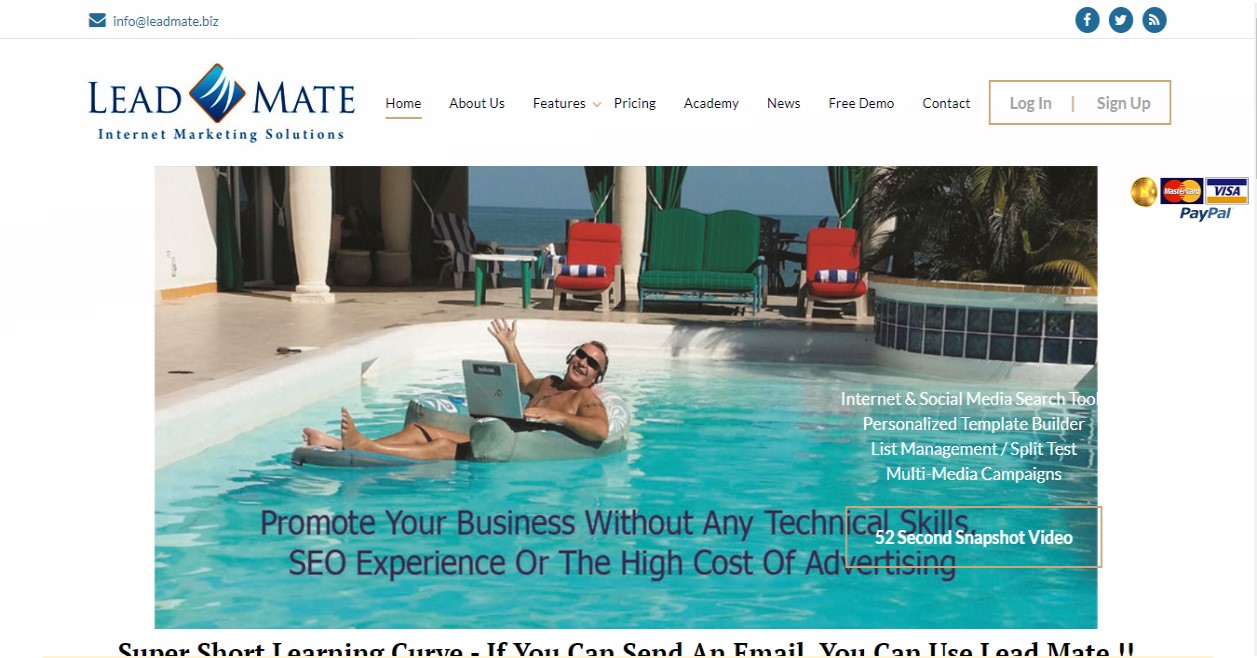The image size is (1257, 658).
Task: Open the Free Demo page
Action: [861, 103]
